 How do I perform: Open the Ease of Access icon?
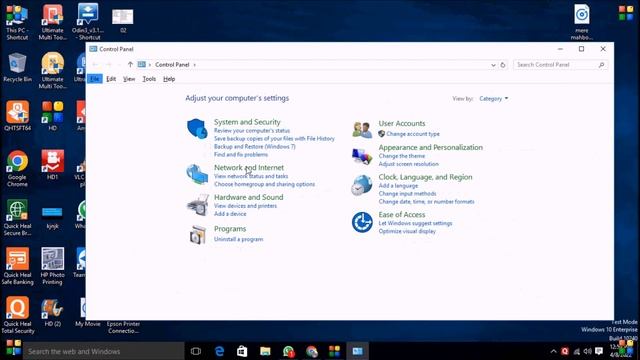362,222
